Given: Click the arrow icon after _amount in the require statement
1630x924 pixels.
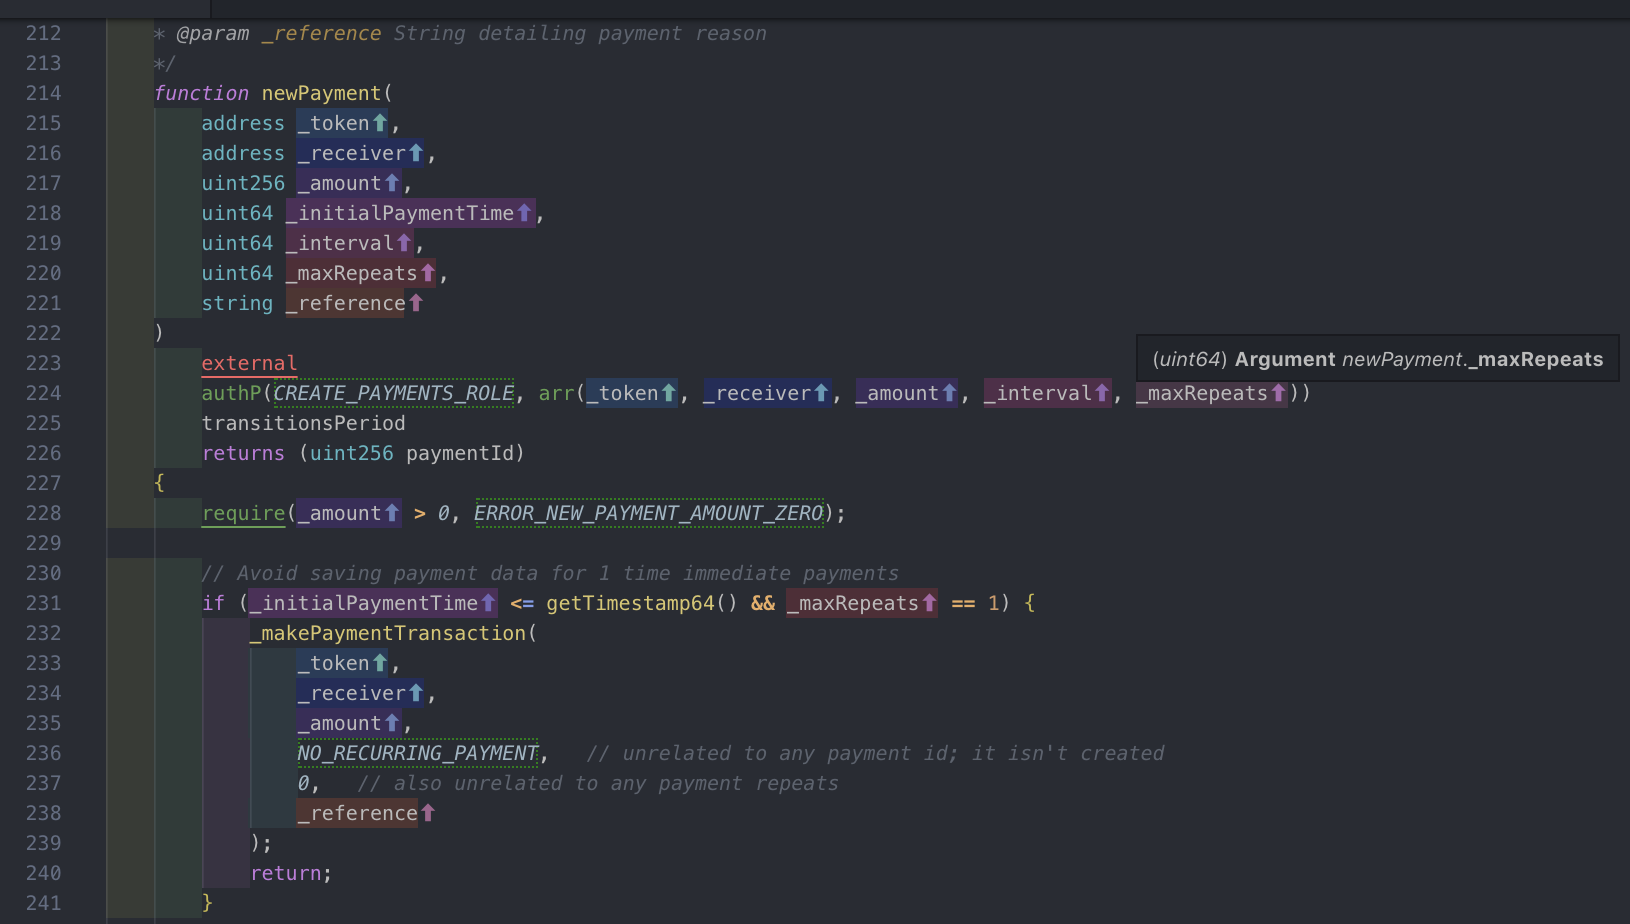Looking at the screenshot, I should click(x=392, y=513).
